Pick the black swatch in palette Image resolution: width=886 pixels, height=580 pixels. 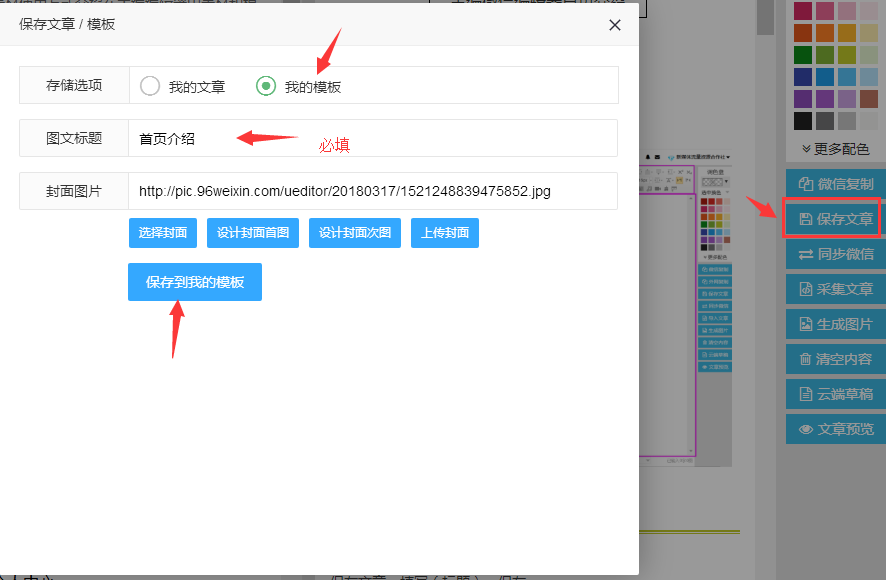point(802,121)
